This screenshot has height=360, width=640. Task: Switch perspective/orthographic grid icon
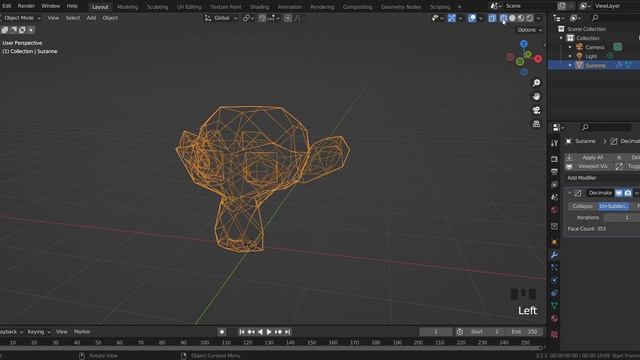coord(536,124)
